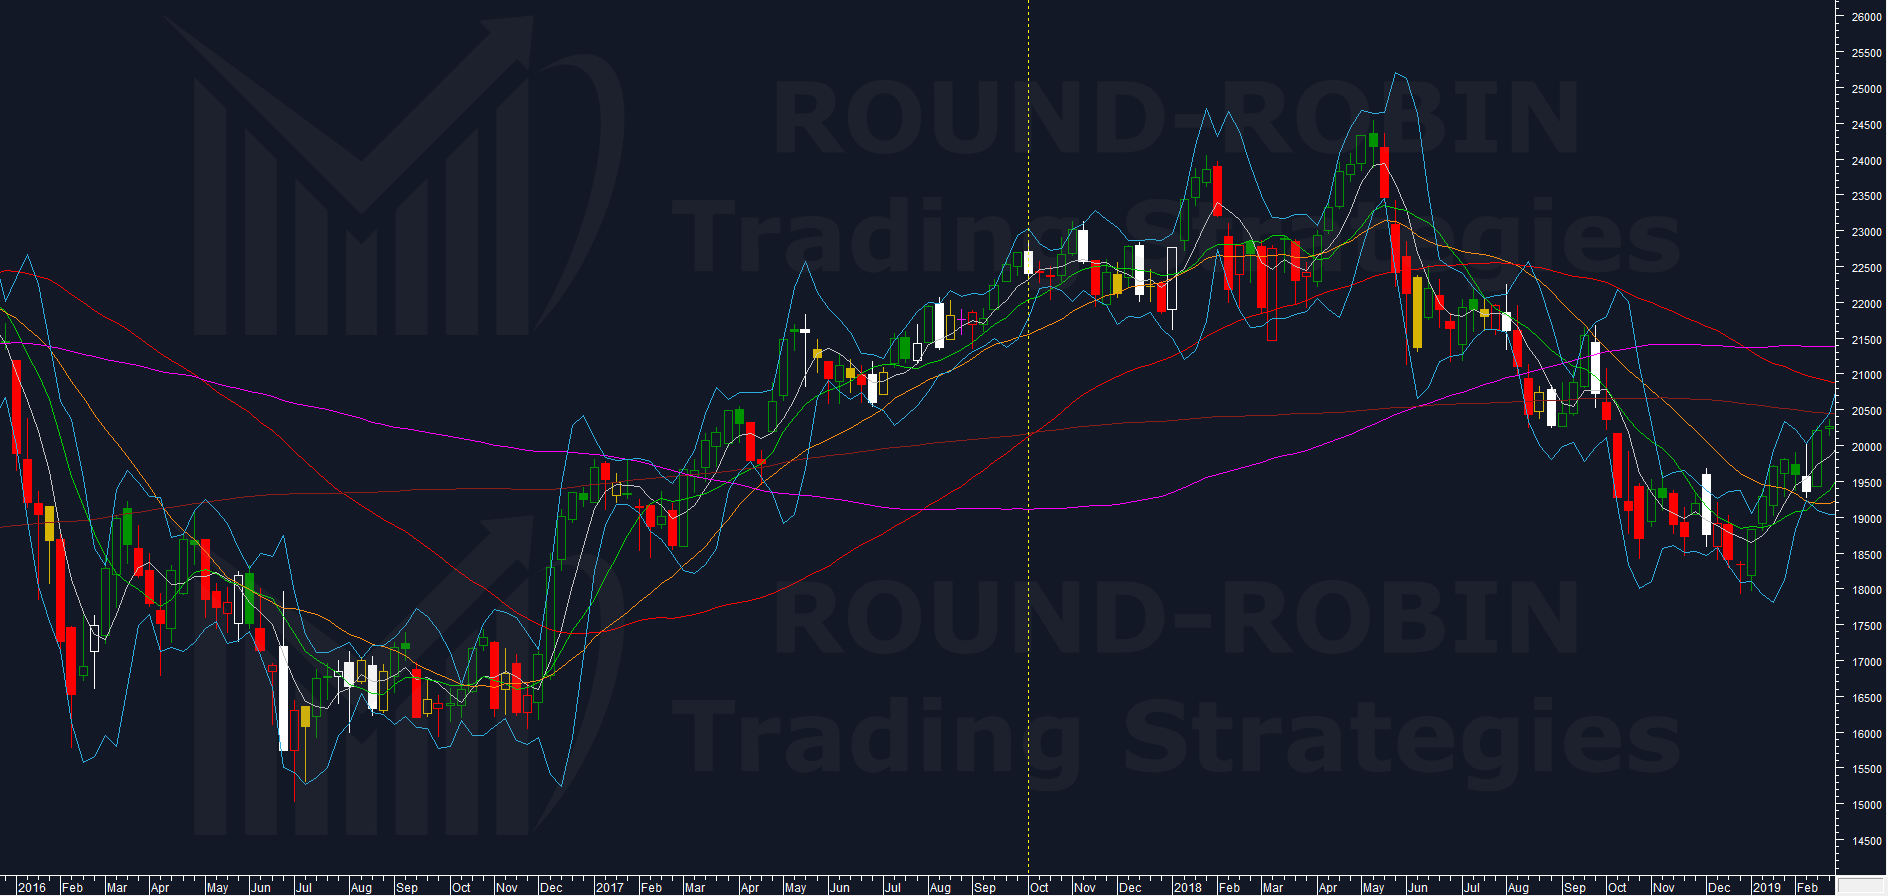Select the 24000 price label on right axis

coord(1866,161)
